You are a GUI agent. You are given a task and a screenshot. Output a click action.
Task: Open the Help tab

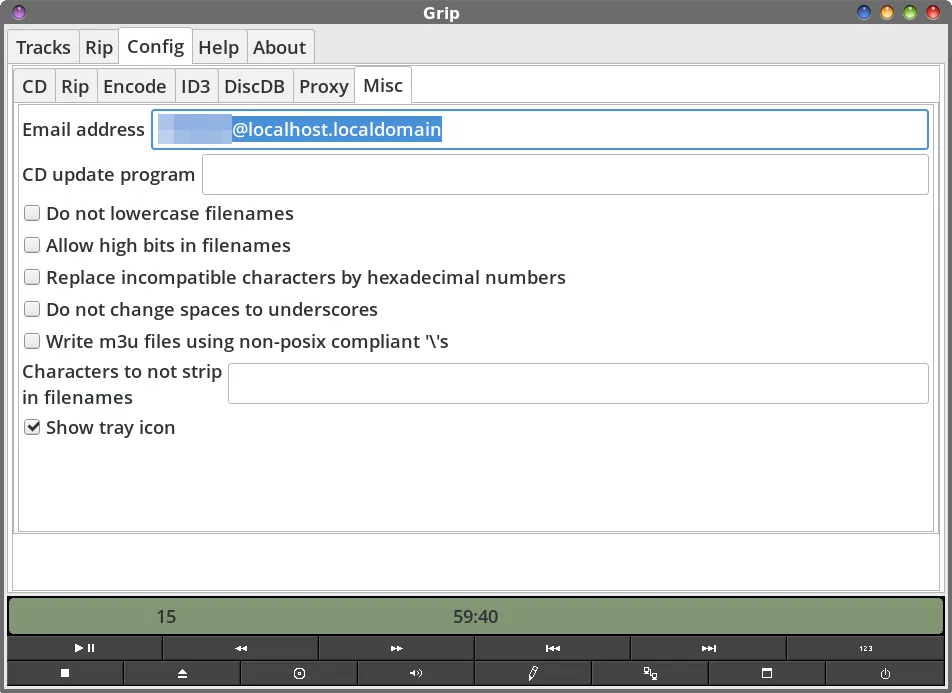coord(219,47)
